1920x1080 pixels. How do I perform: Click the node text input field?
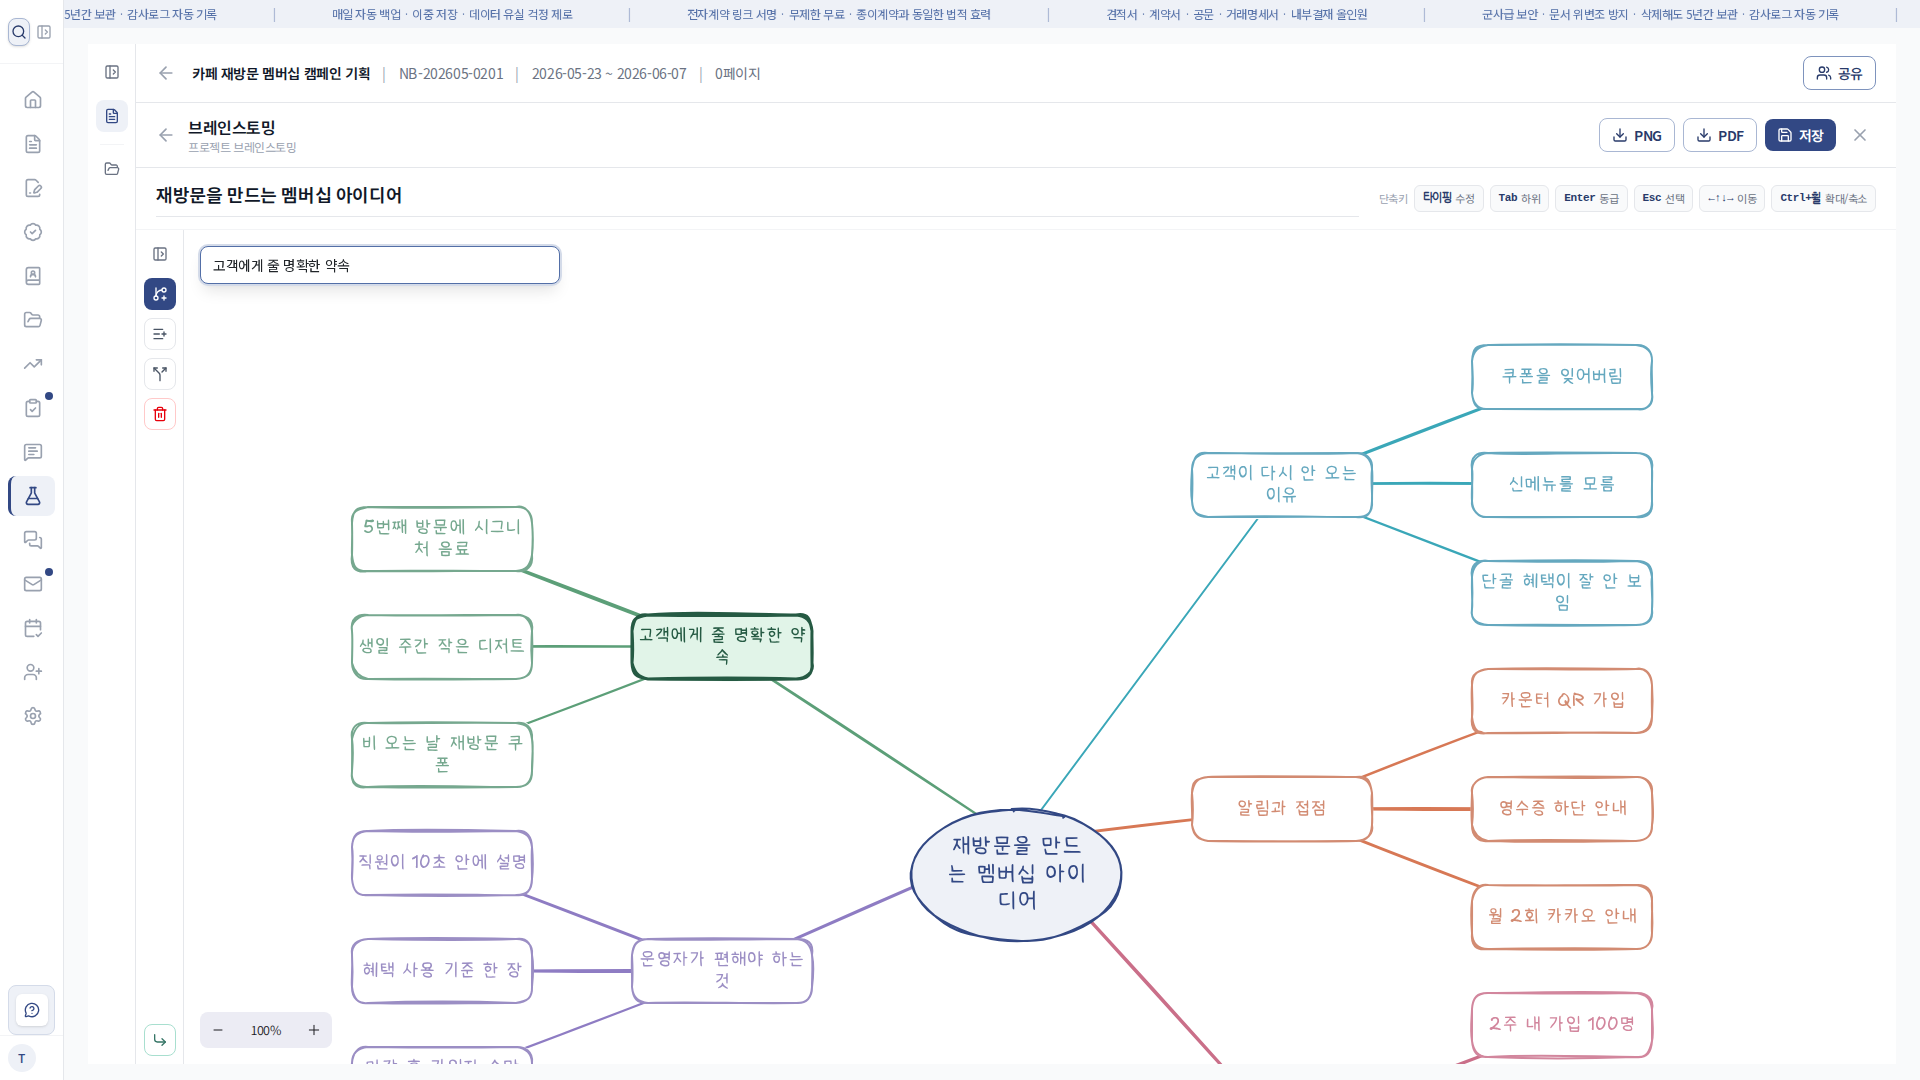click(x=380, y=265)
